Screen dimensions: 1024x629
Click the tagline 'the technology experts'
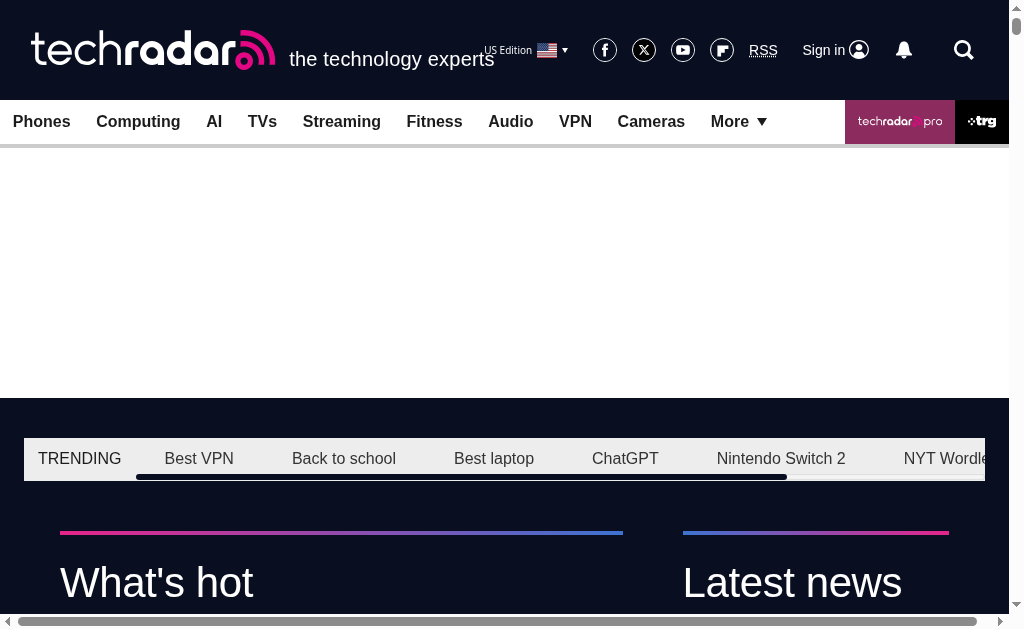(392, 59)
